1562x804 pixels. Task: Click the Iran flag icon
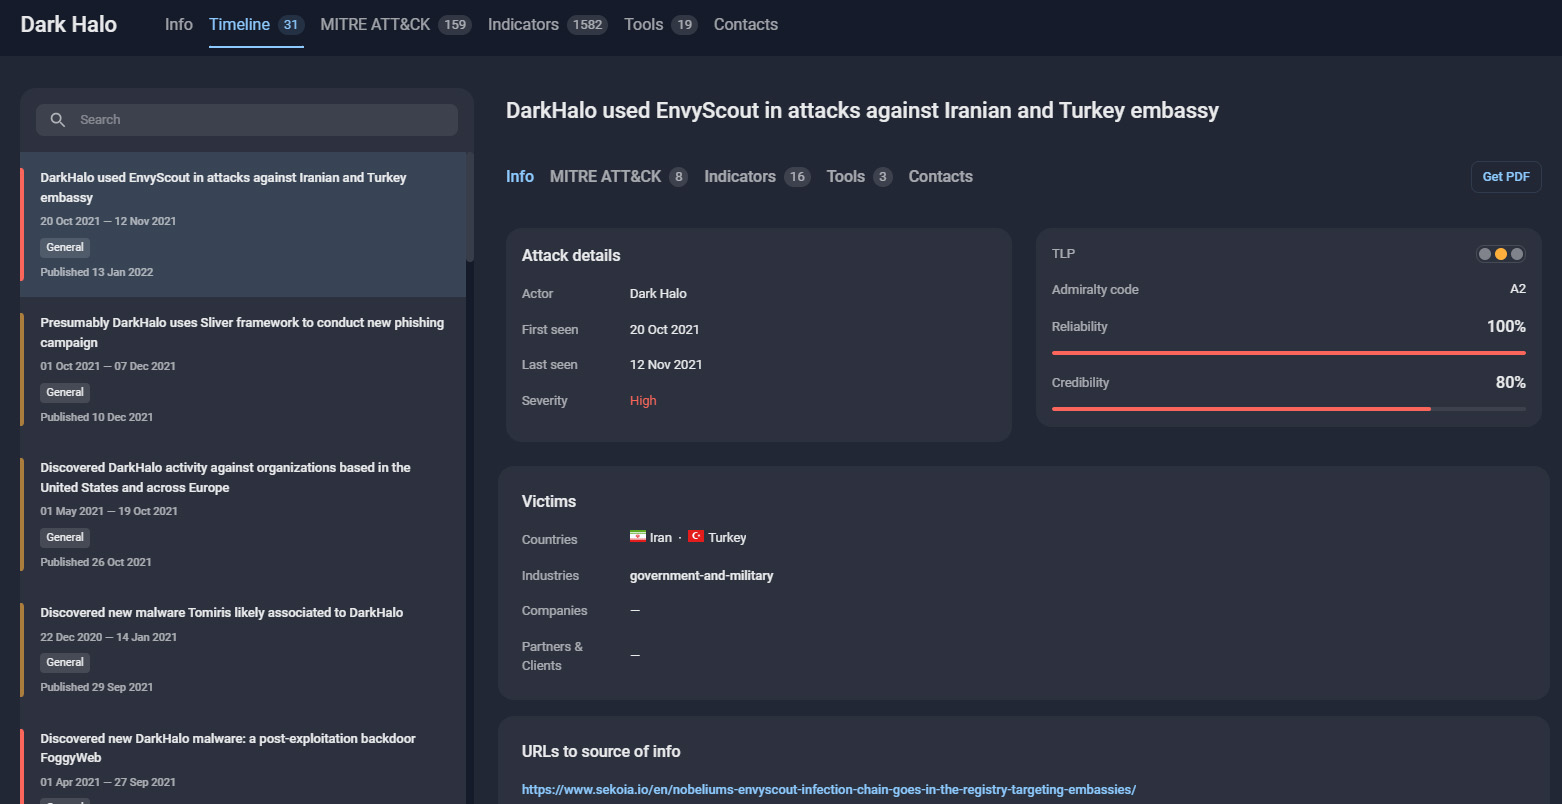tap(637, 537)
